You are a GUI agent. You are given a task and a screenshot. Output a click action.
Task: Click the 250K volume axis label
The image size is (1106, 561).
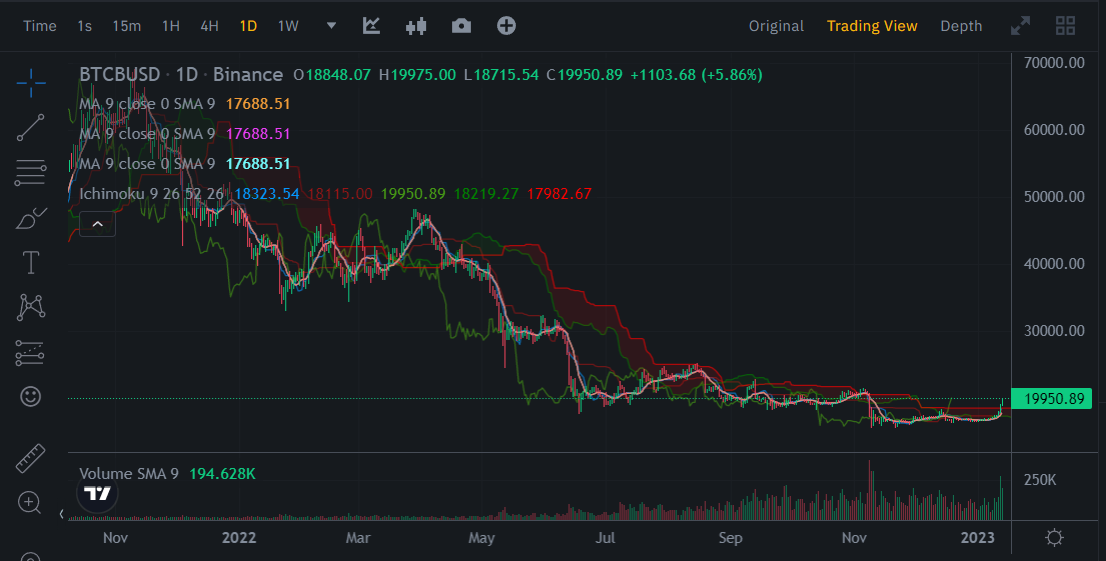click(x=1040, y=480)
